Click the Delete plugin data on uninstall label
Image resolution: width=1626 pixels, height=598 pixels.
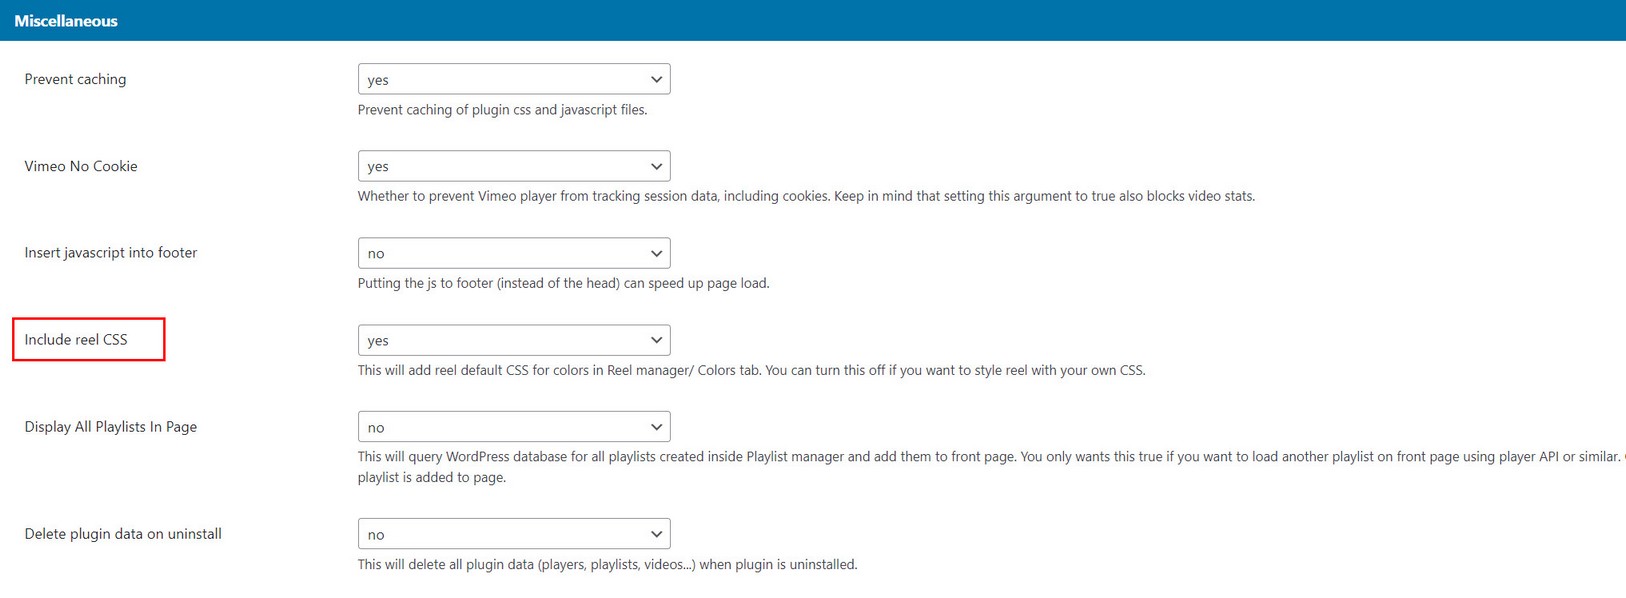123,534
